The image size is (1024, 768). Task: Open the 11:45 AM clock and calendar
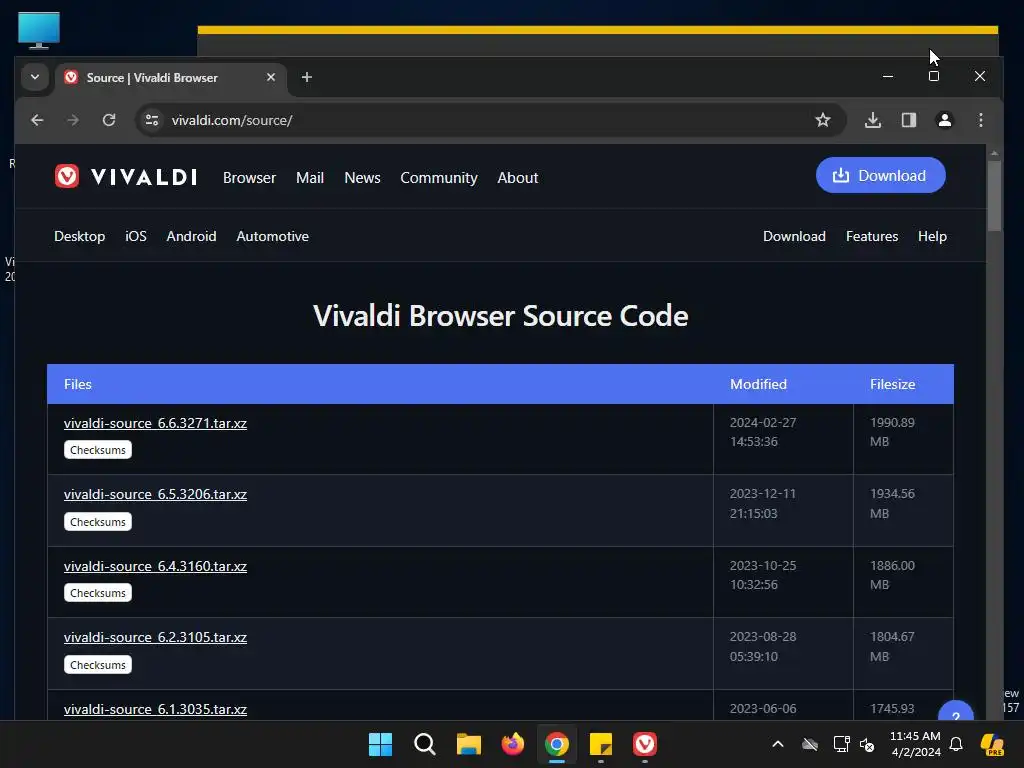click(916, 744)
